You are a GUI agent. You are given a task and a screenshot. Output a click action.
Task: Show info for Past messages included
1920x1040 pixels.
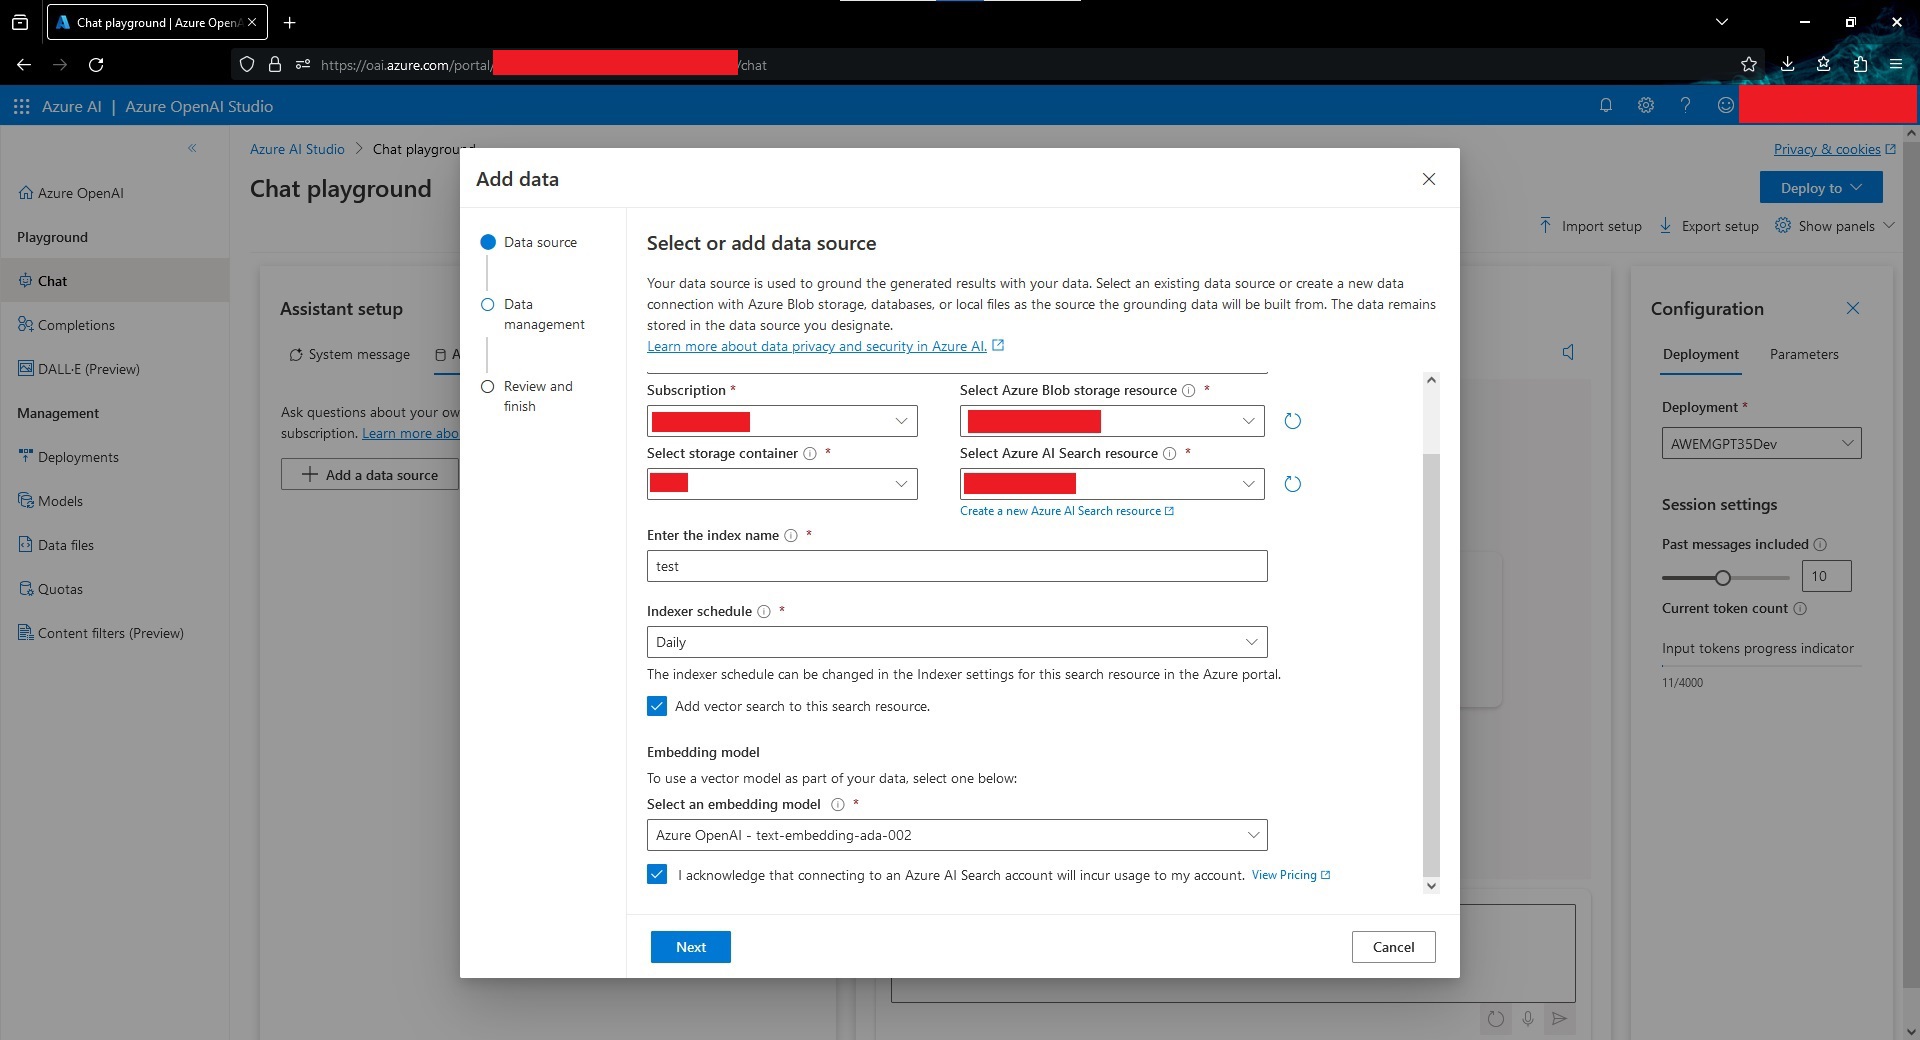tap(1820, 545)
